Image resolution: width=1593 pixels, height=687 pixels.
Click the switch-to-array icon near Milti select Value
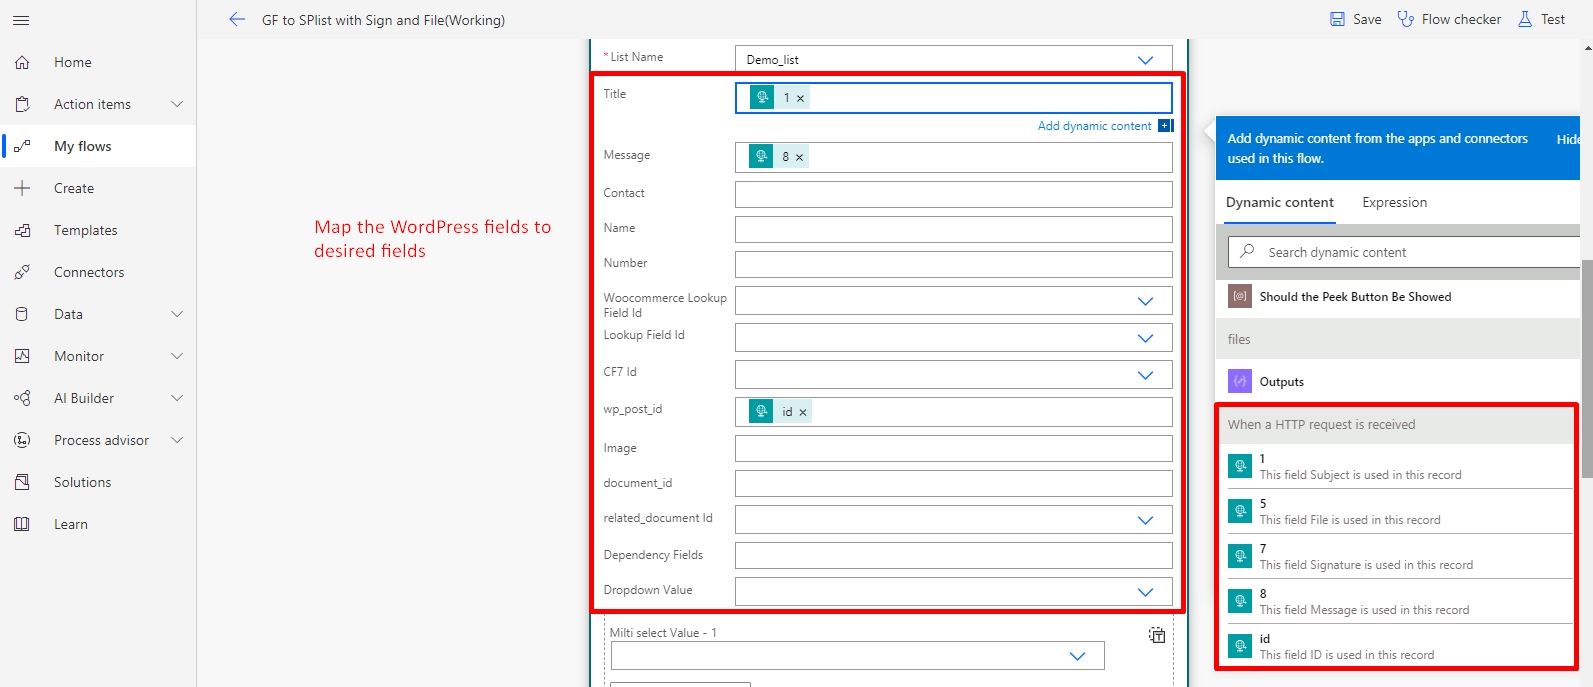pos(1157,634)
